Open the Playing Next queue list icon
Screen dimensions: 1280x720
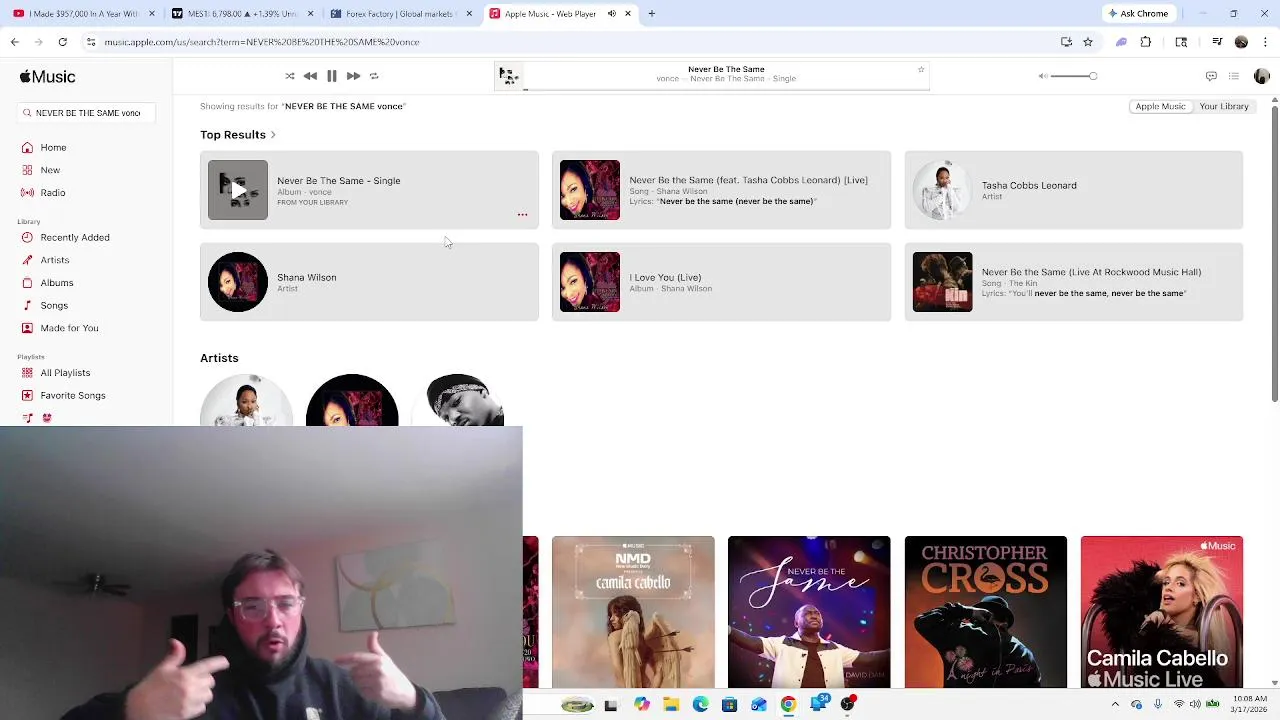pyautogui.click(x=1234, y=76)
